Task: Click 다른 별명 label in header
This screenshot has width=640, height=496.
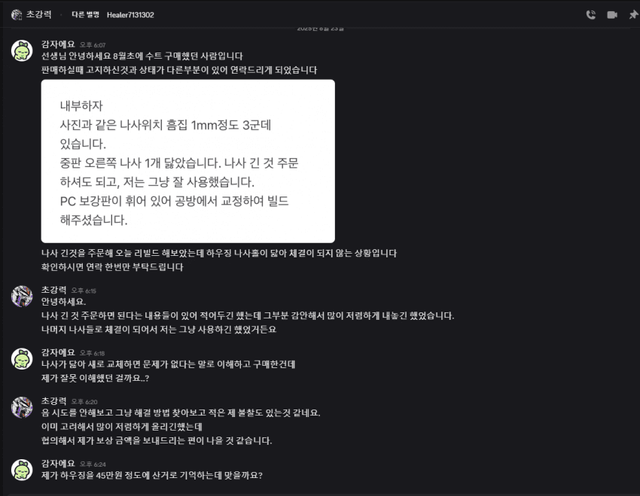Action: (x=85, y=15)
